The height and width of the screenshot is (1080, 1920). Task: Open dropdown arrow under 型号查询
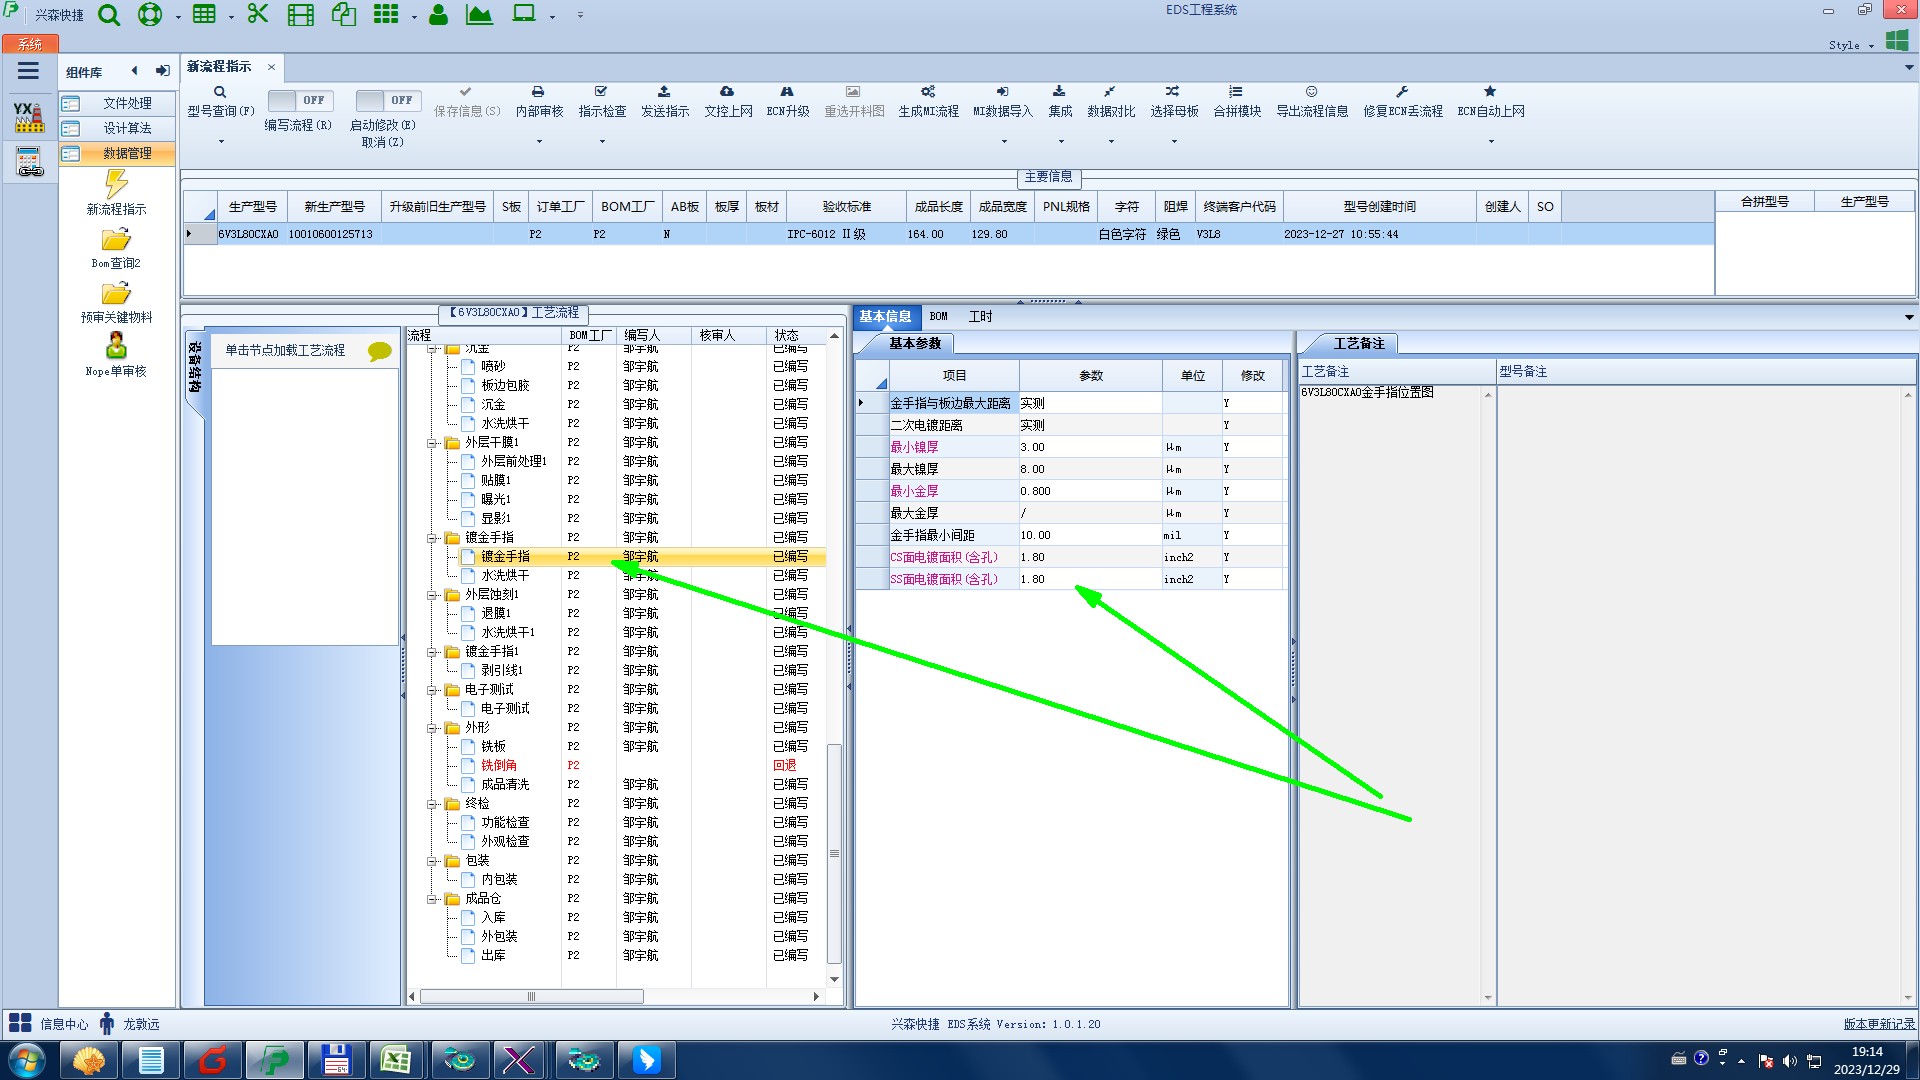221,142
